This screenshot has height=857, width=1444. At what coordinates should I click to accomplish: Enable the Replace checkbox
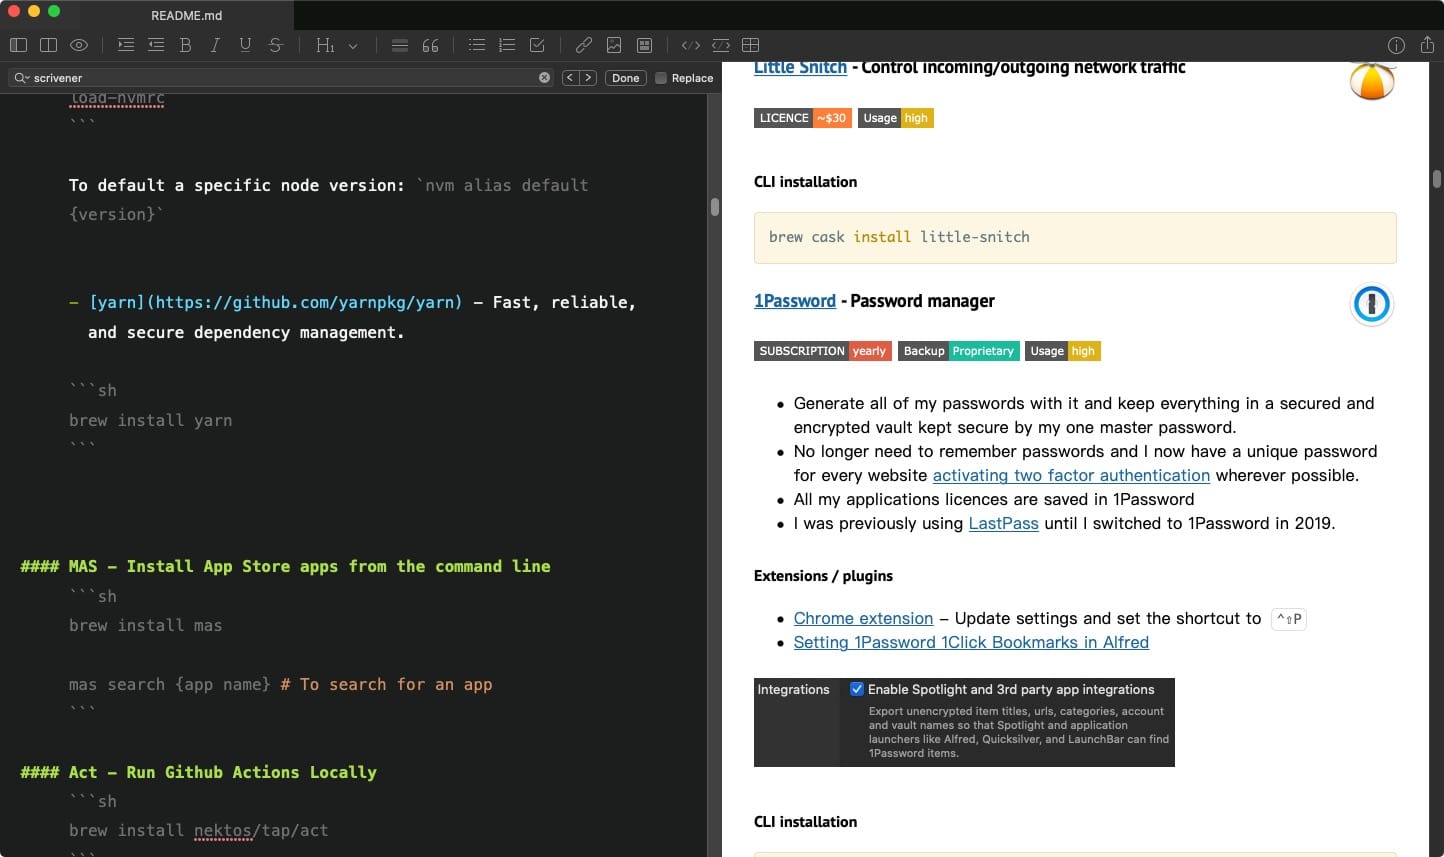pyautogui.click(x=661, y=78)
